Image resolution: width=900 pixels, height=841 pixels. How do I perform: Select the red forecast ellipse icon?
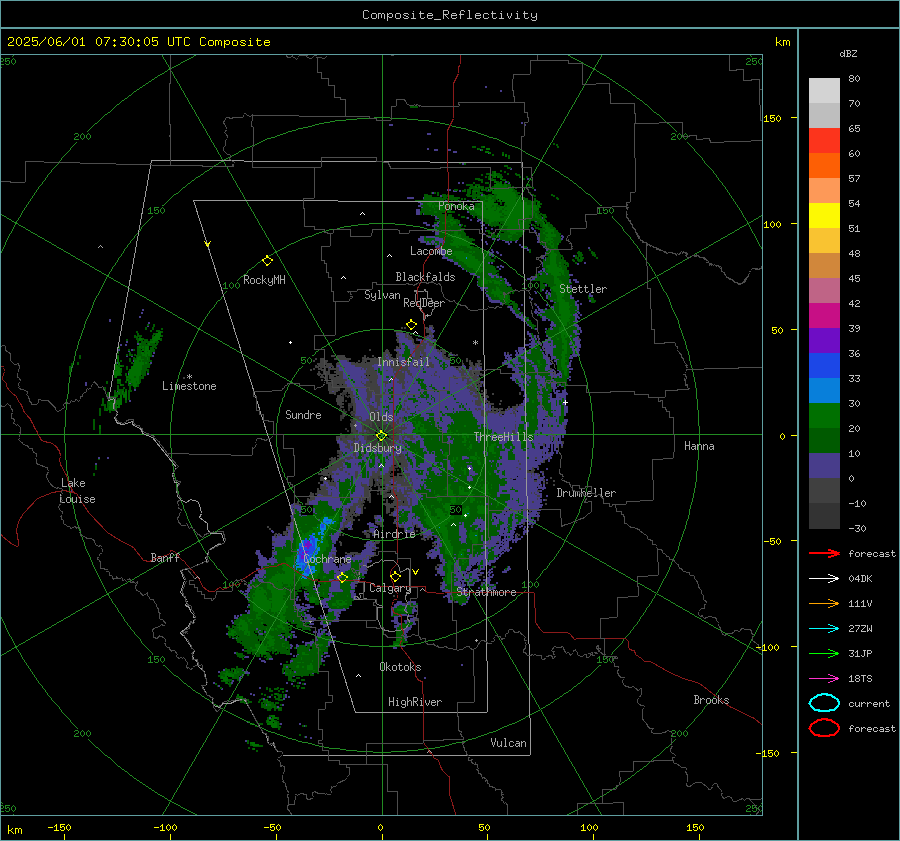click(x=824, y=728)
